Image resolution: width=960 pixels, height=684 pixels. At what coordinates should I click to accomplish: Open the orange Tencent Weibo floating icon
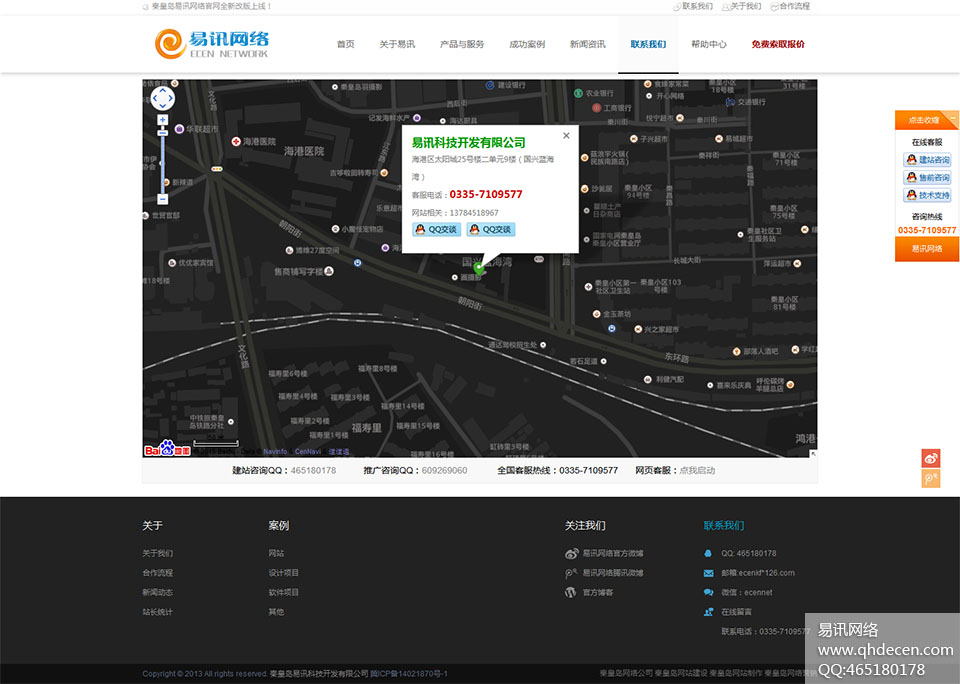tap(931, 478)
